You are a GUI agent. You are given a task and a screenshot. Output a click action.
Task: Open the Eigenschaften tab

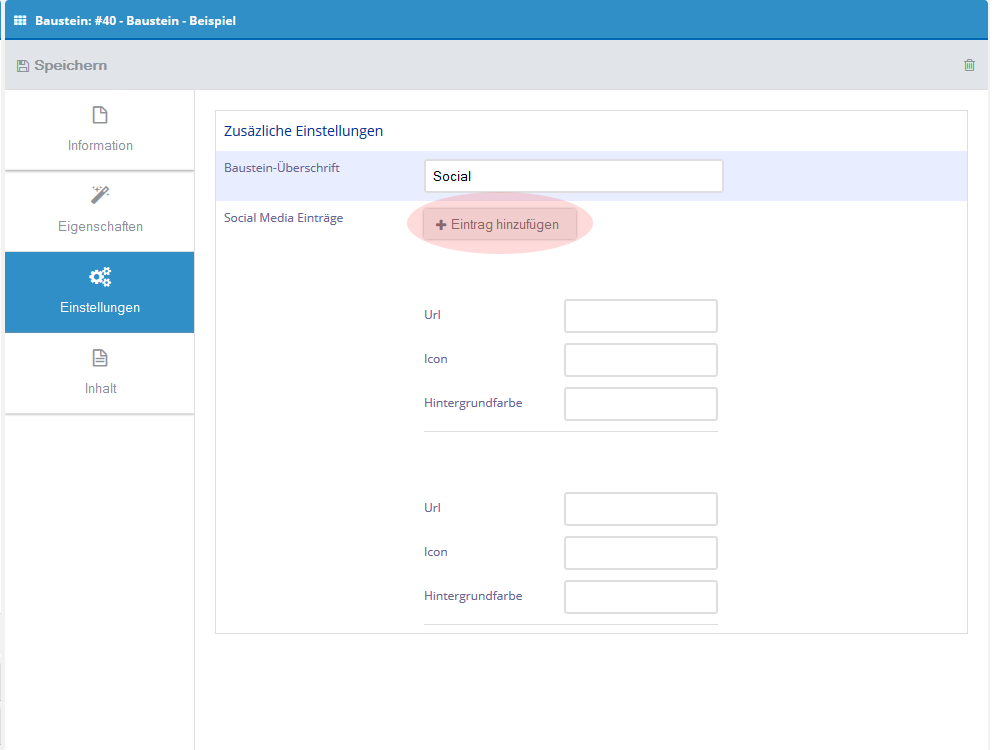[x=99, y=211]
